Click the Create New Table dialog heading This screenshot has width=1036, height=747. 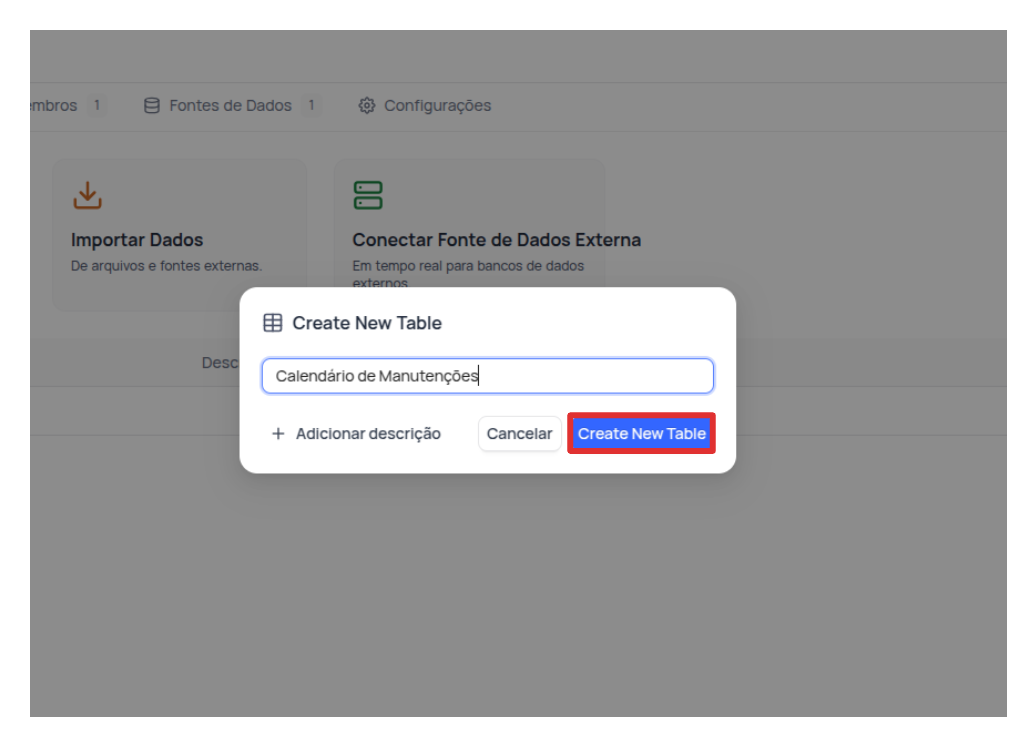[367, 323]
